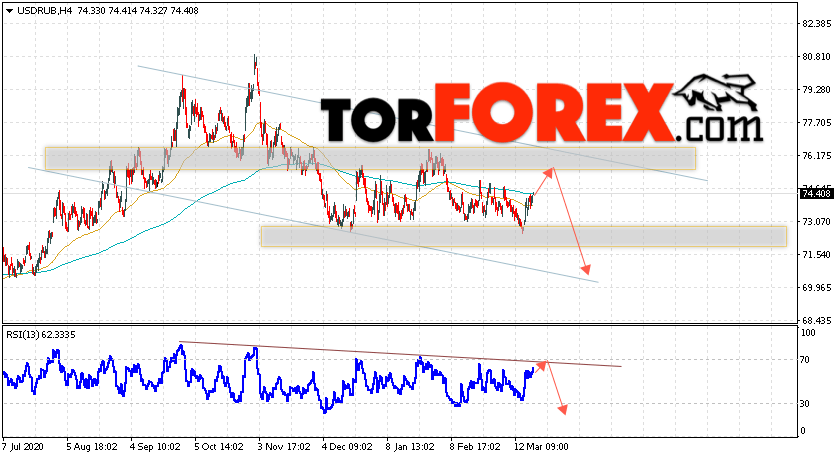Select the lower gray support zone rectangle
Image resolution: width=838 pixels, height=458 pixels.
[x=524, y=236]
